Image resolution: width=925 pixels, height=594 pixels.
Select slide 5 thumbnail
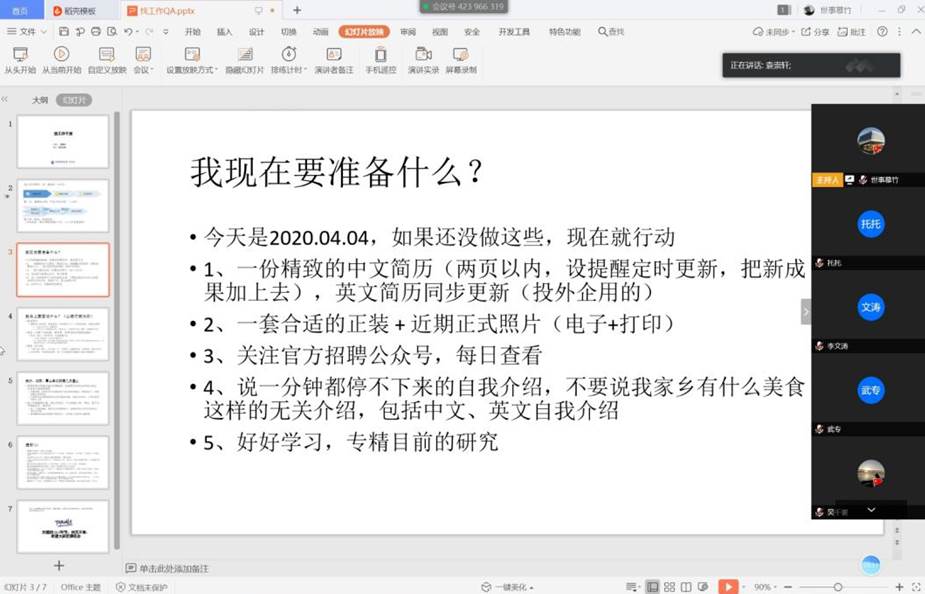click(x=63, y=397)
